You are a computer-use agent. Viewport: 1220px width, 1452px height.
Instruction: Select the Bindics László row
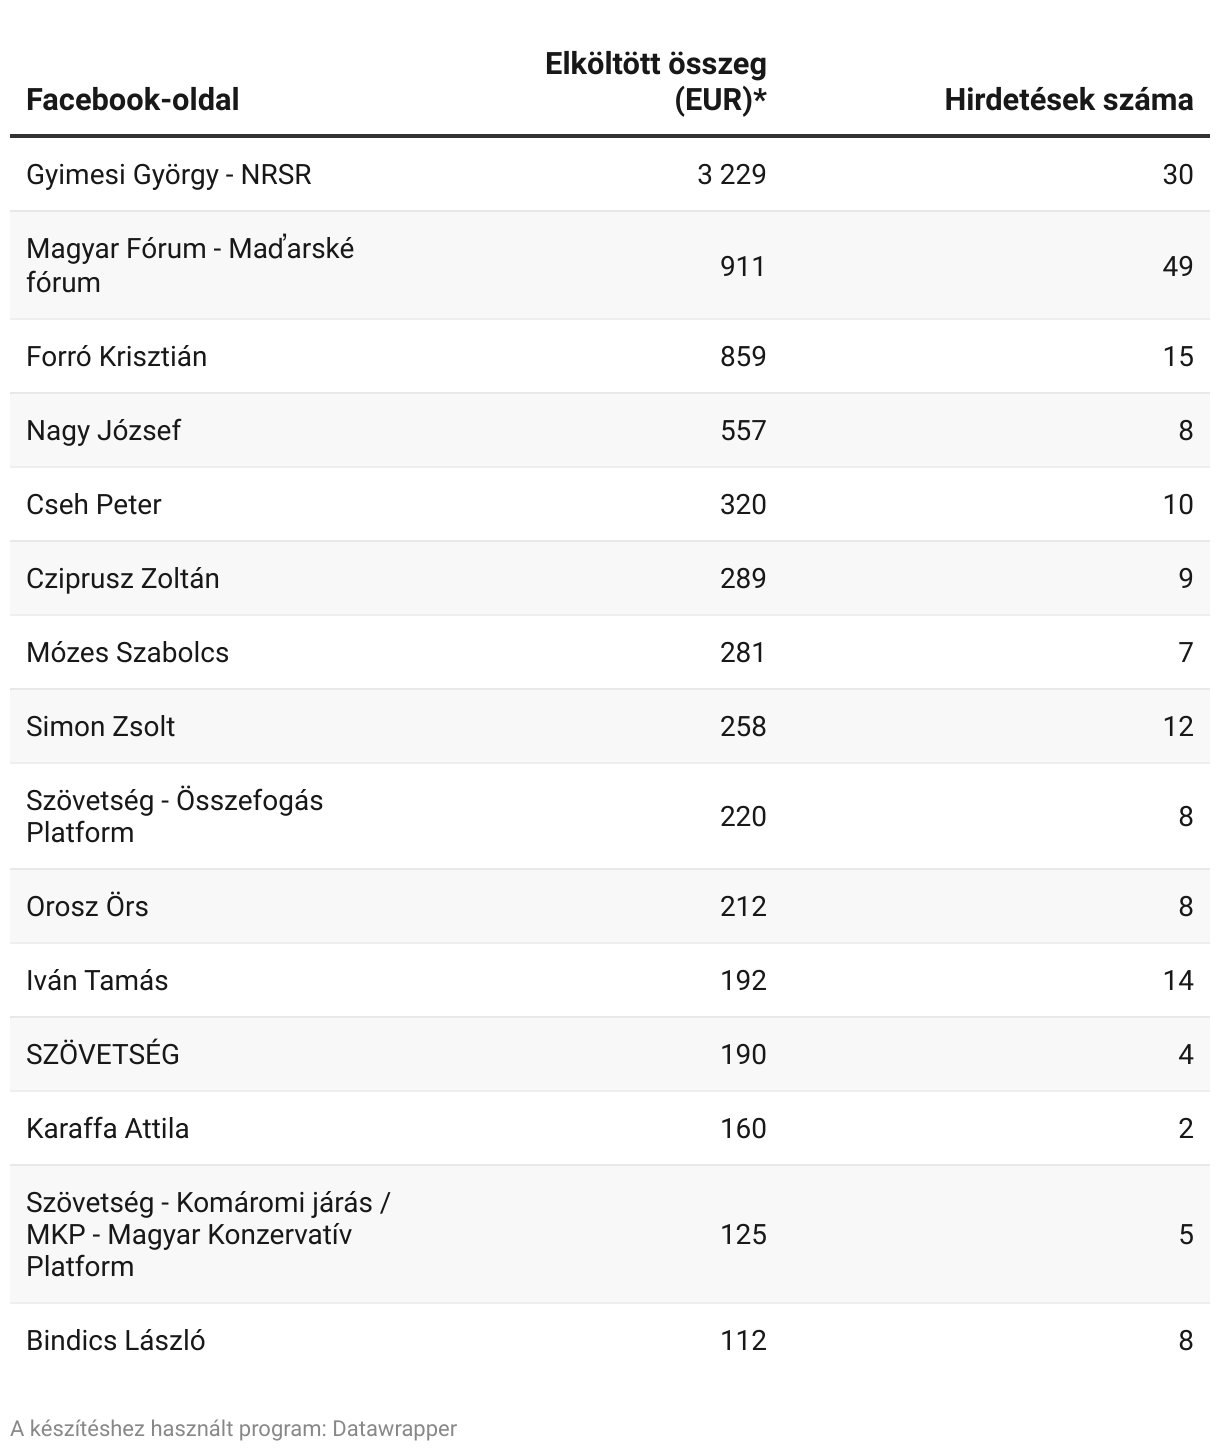coord(116,1341)
